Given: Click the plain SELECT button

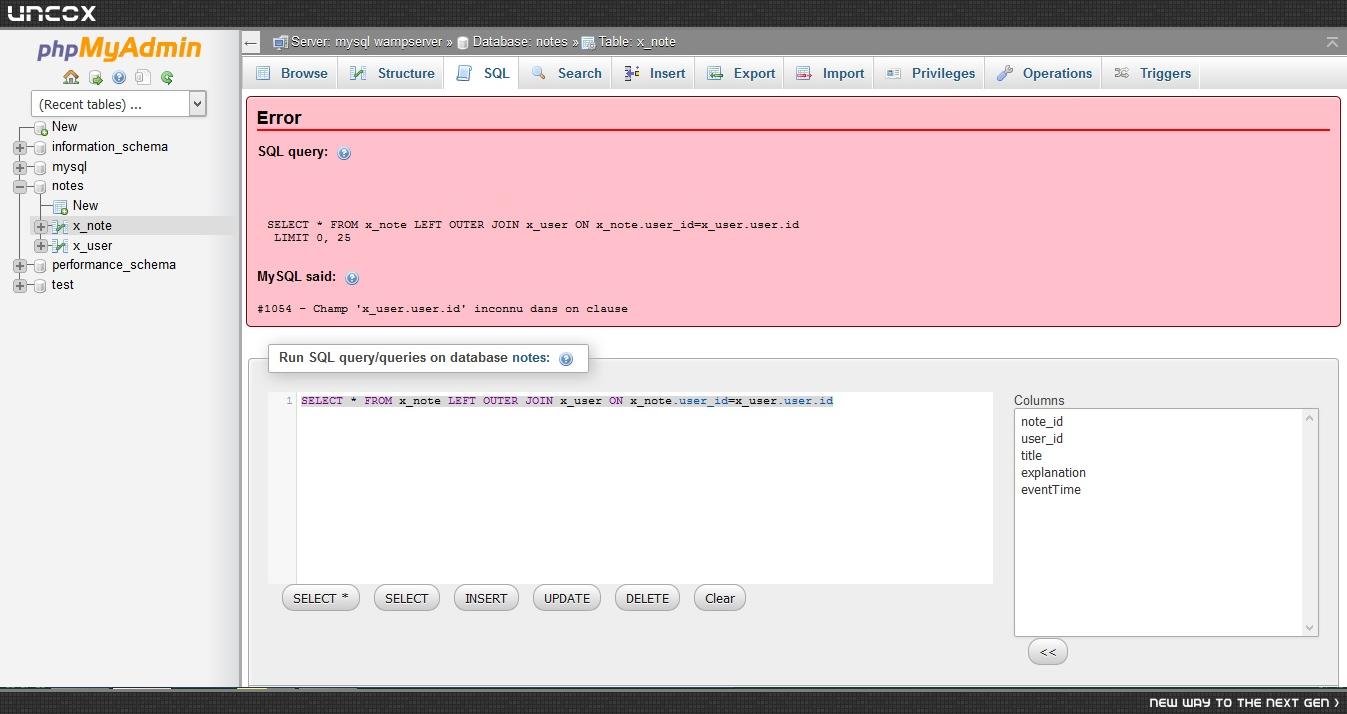Looking at the screenshot, I should pyautogui.click(x=407, y=598).
